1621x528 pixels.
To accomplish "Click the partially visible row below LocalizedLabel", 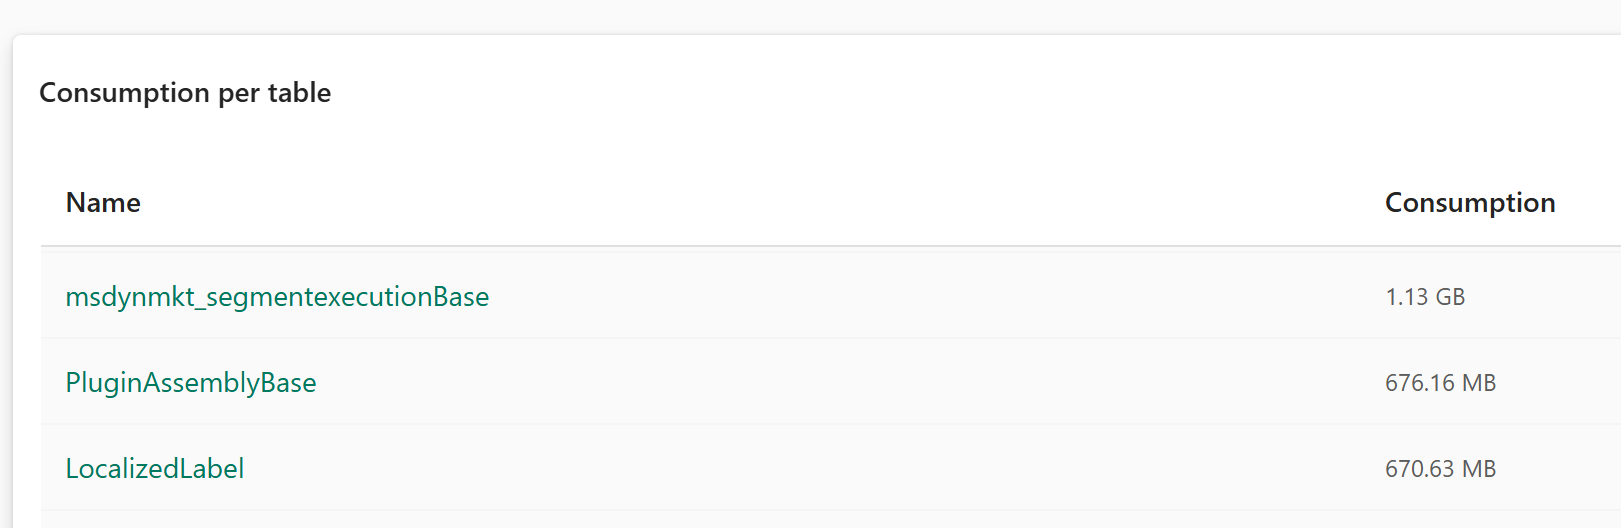I will coord(800,520).
